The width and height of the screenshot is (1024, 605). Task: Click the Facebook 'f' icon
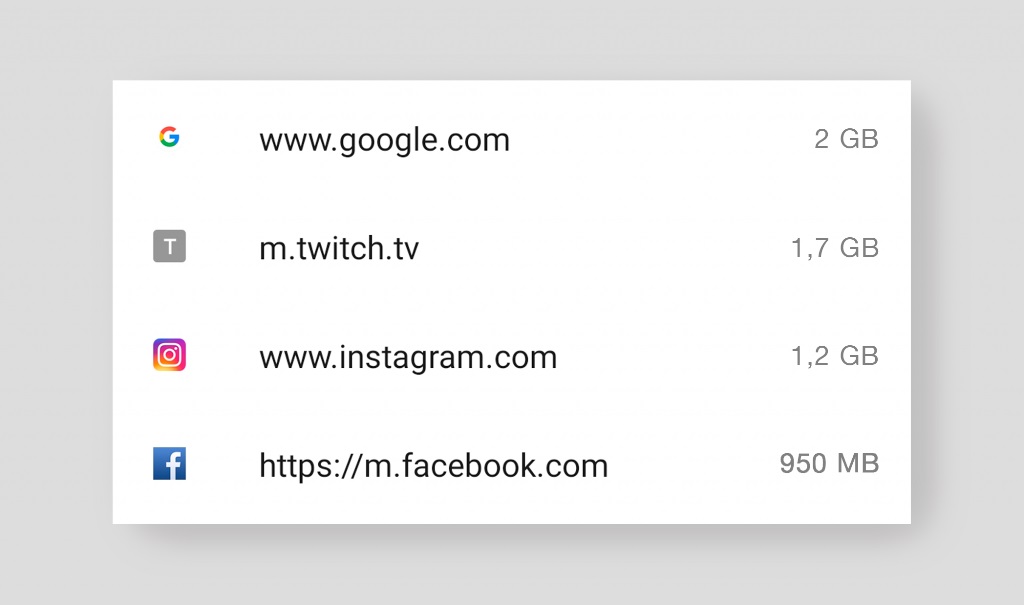(169, 464)
